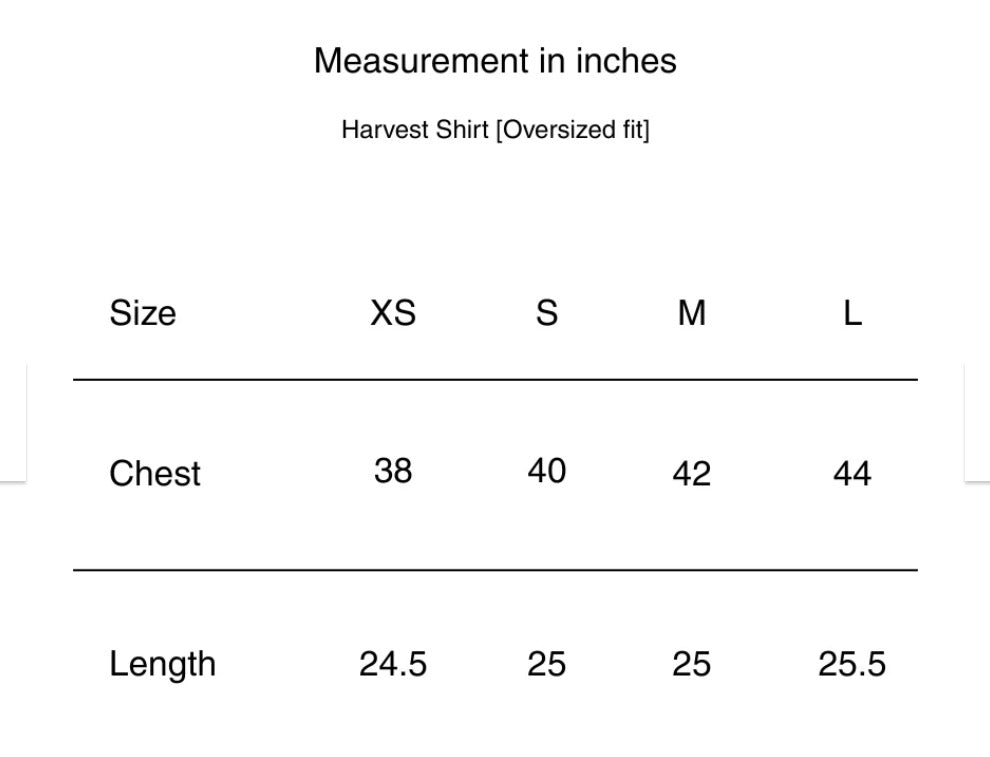Click the length value 25 for size M
Viewport: 990px width, 757px height.
point(691,664)
